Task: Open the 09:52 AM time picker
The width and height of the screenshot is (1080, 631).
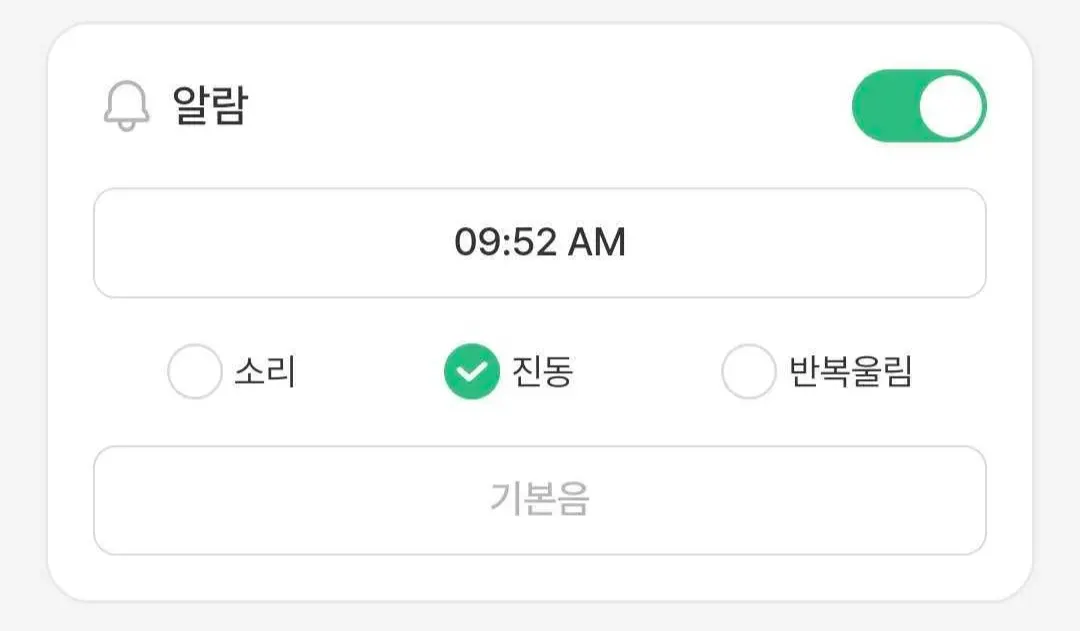Action: click(x=540, y=243)
